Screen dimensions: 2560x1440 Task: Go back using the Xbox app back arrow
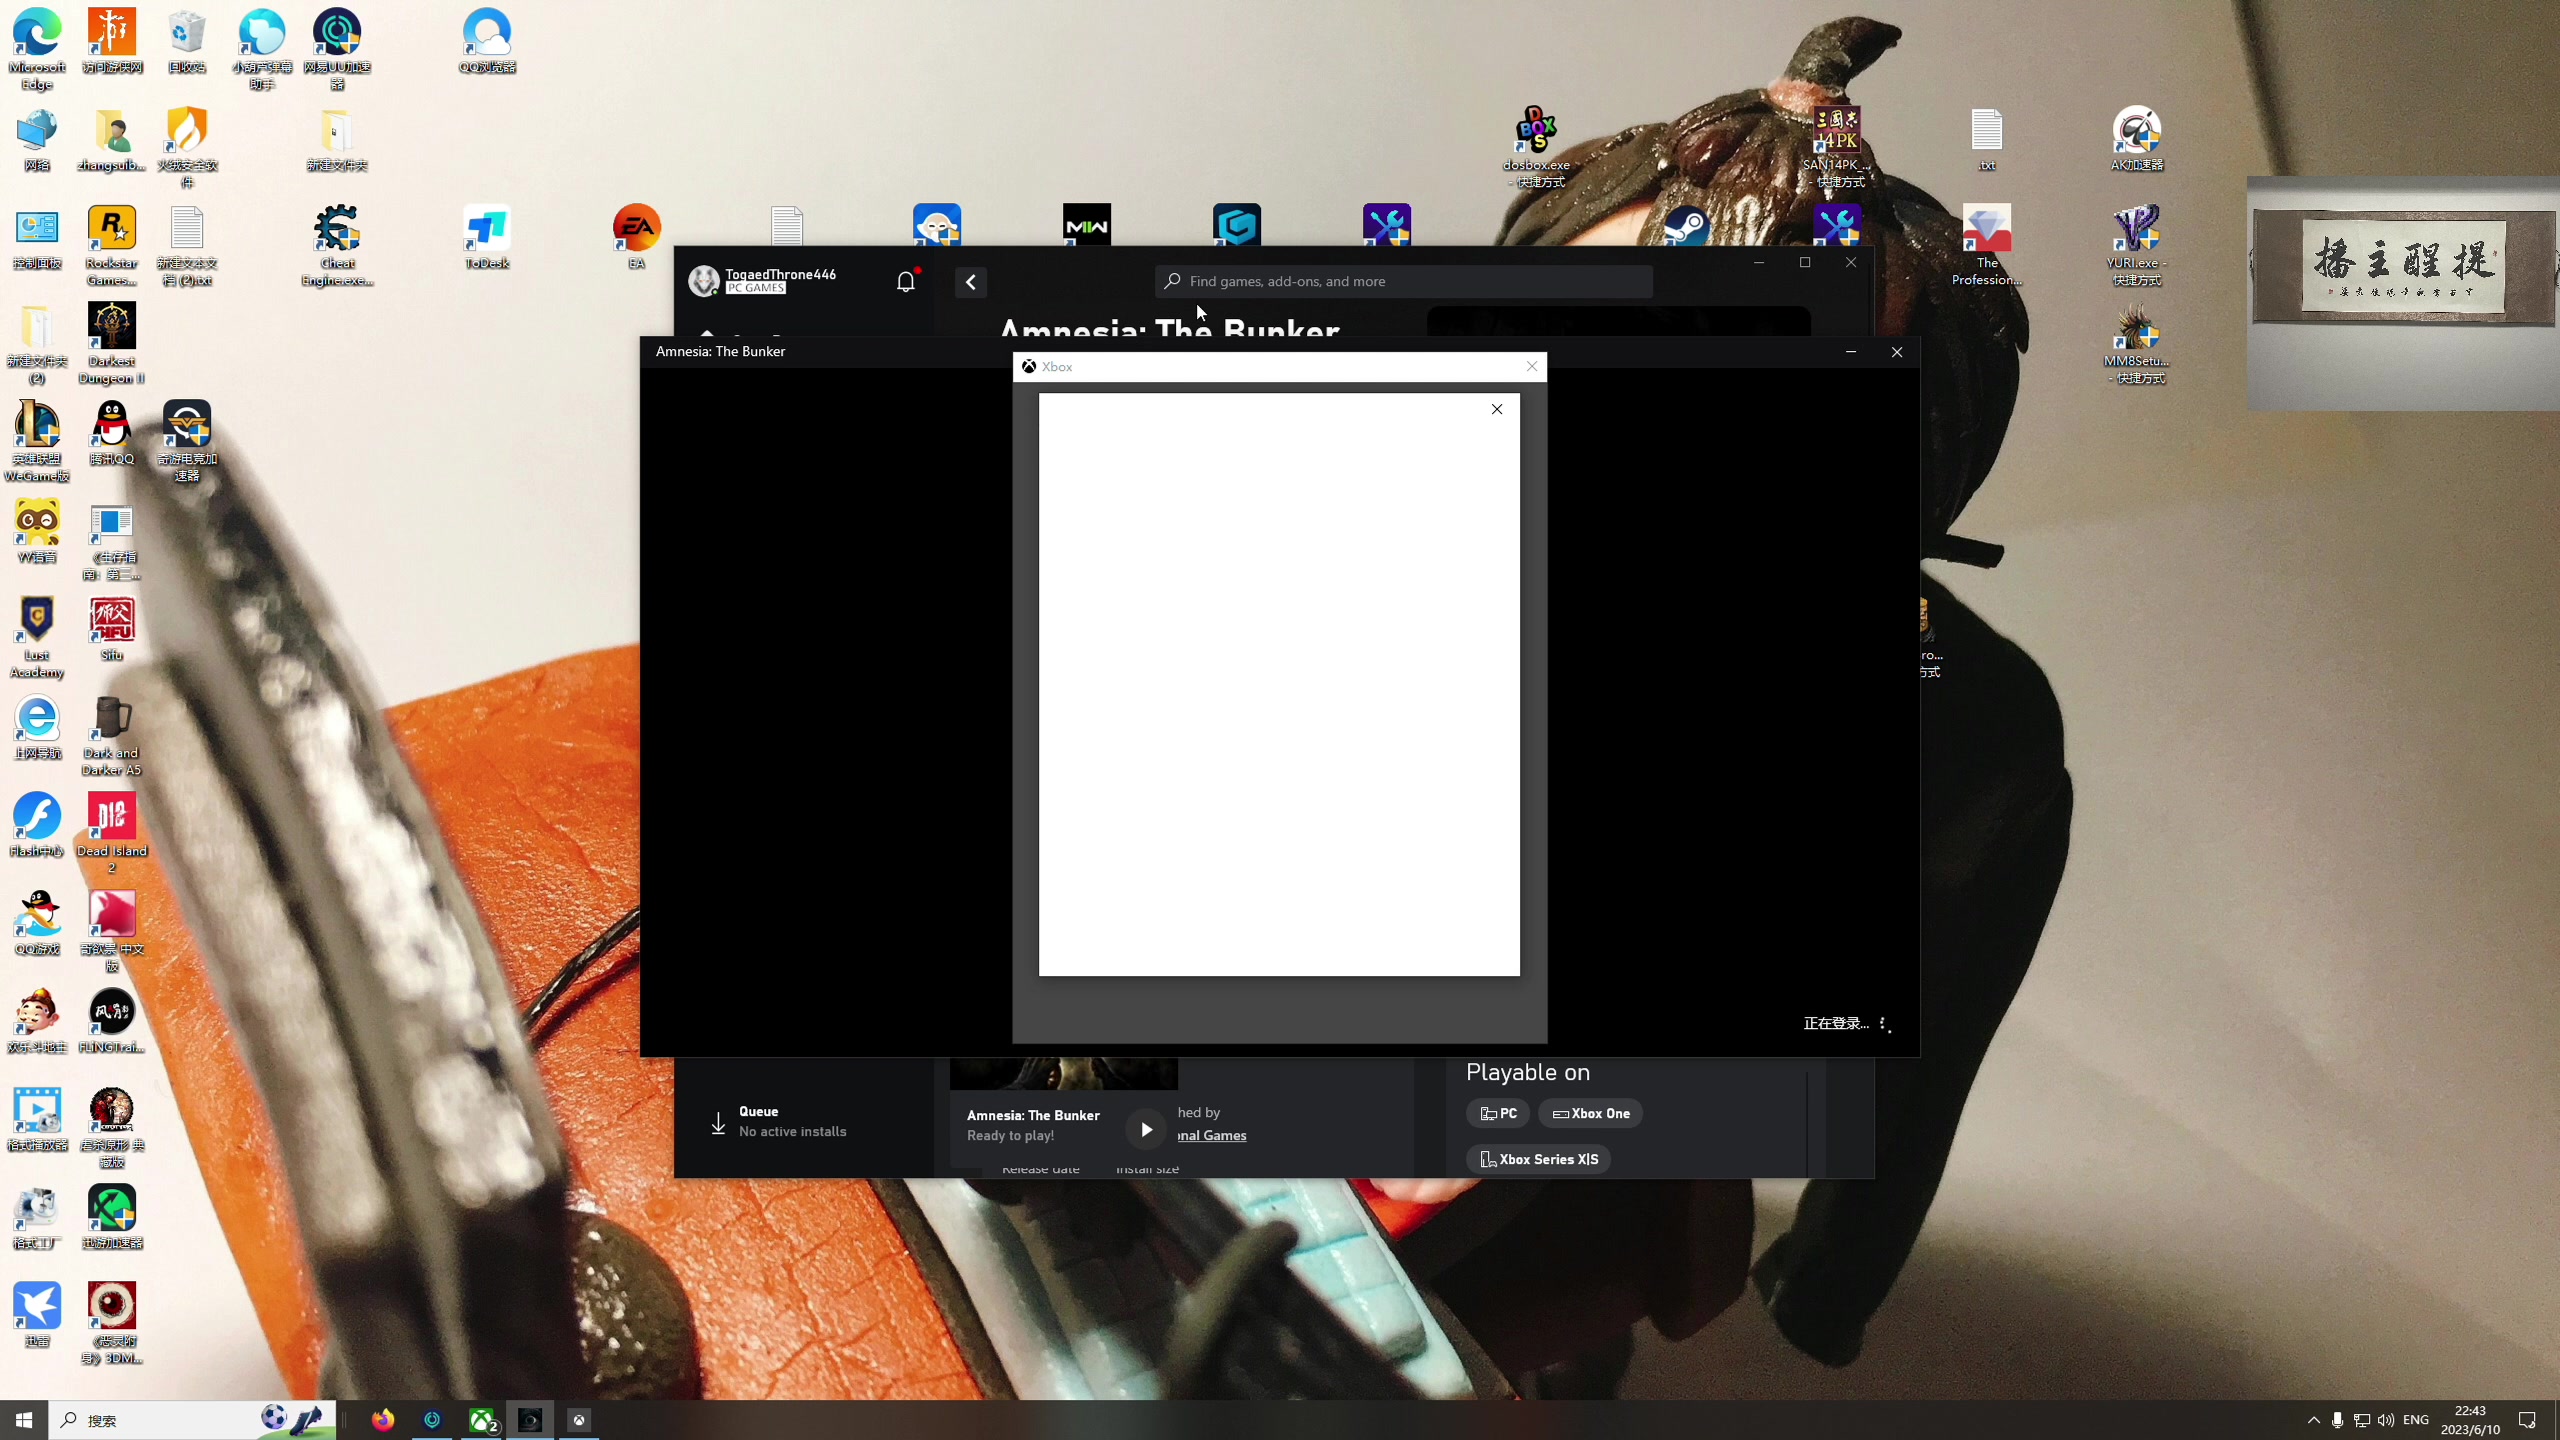tap(970, 282)
